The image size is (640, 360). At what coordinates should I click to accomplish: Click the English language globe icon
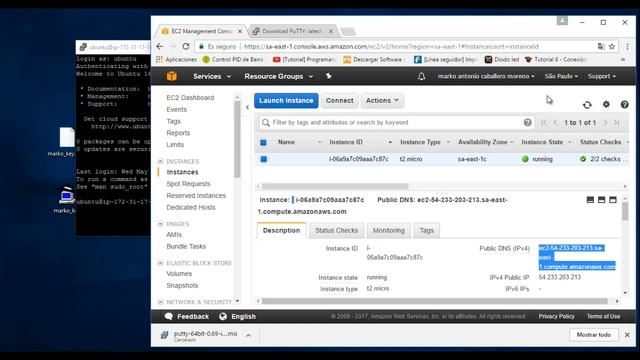coord(223,316)
